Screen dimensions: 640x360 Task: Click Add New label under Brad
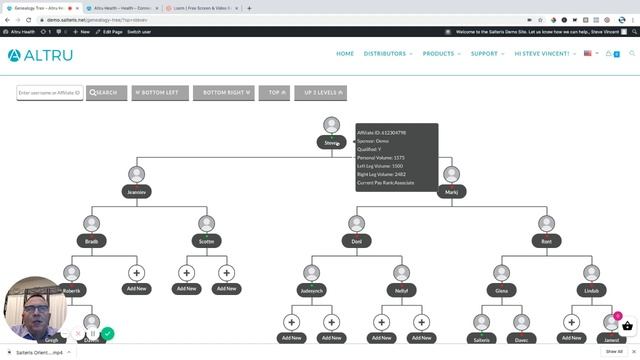click(x=136, y=289)
